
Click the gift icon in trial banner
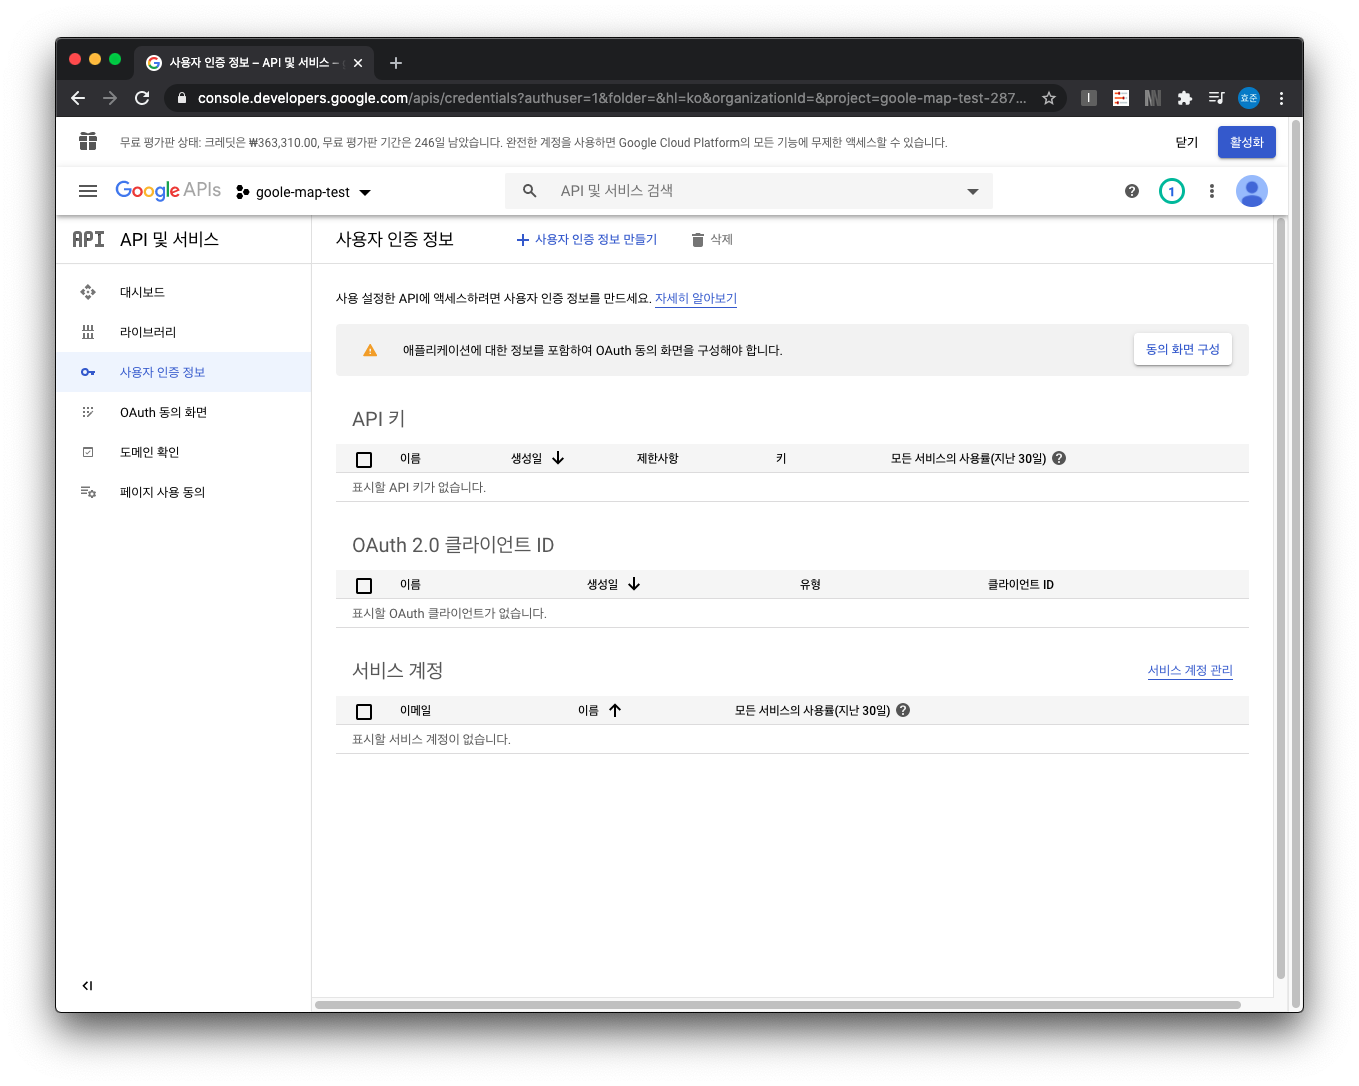[x=88, y=142]
